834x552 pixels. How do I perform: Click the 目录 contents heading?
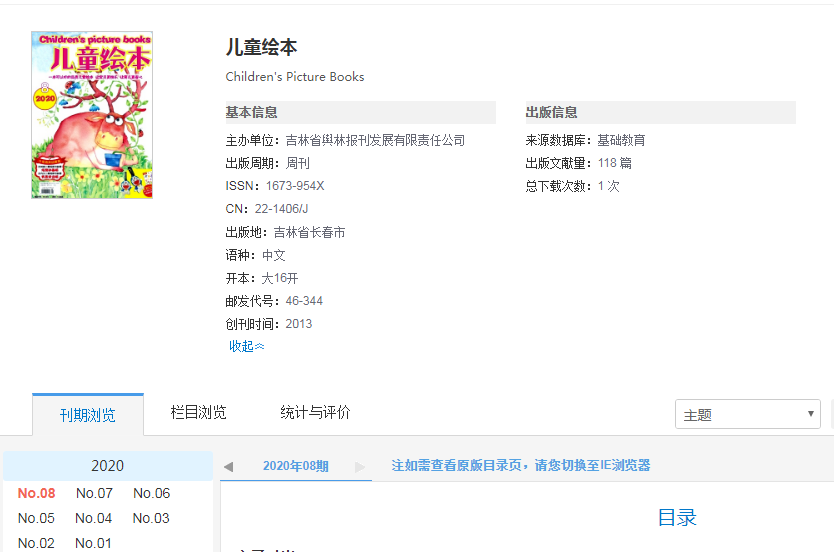[x=677, y=517]
